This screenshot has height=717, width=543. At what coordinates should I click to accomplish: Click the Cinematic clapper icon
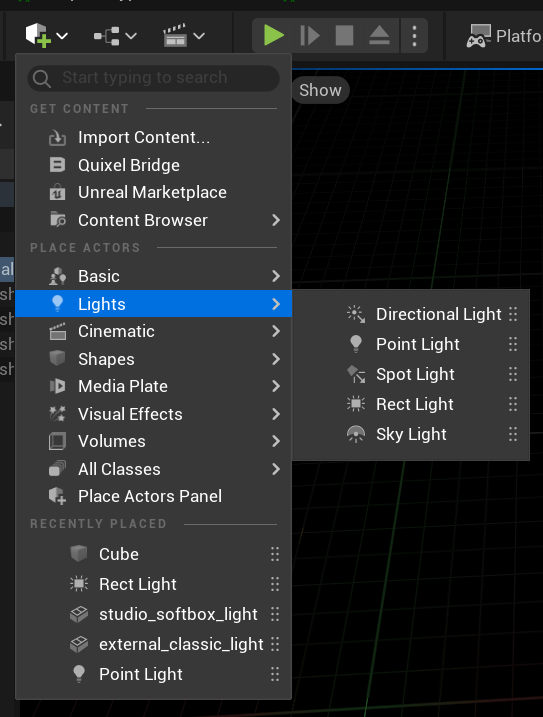click(x=57, y=331)
